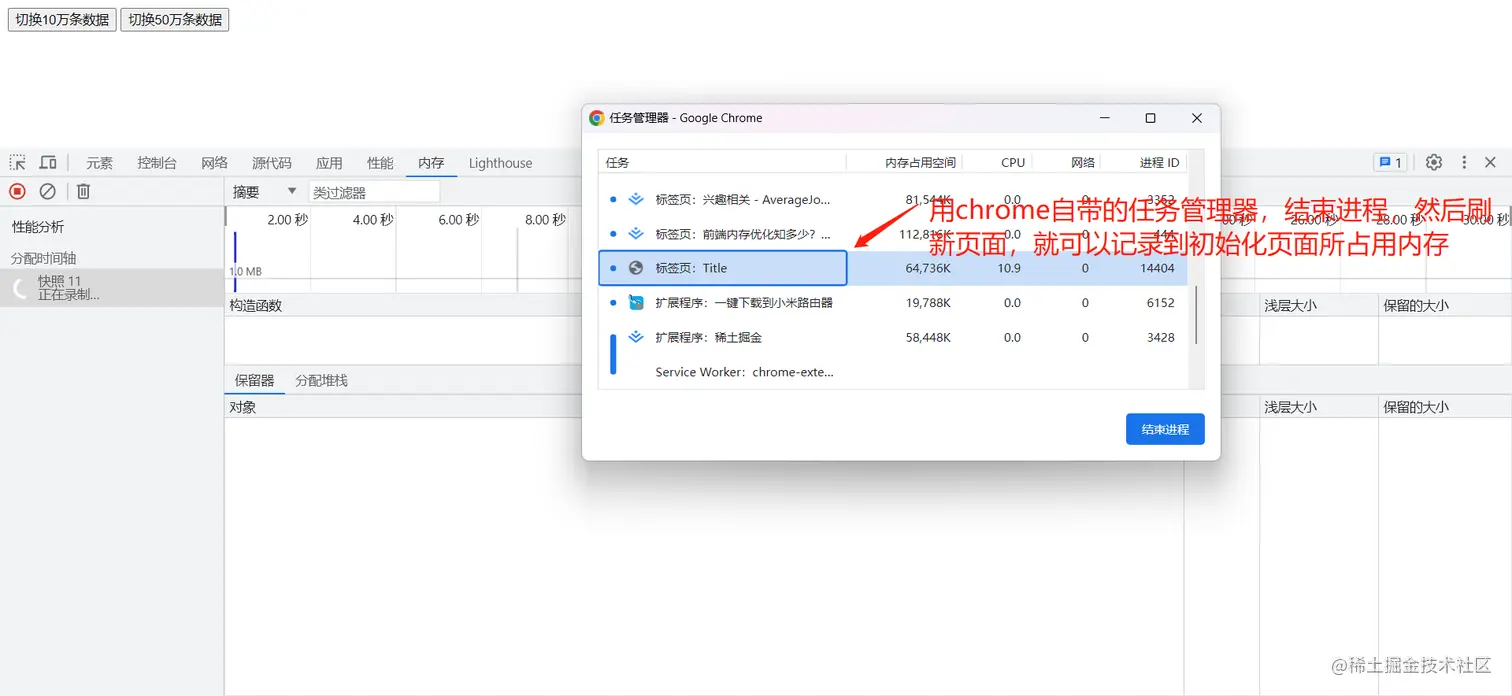
Task: Click the 切换10万条数据 button
Action: pyautogui.click(x=62, y=19)
